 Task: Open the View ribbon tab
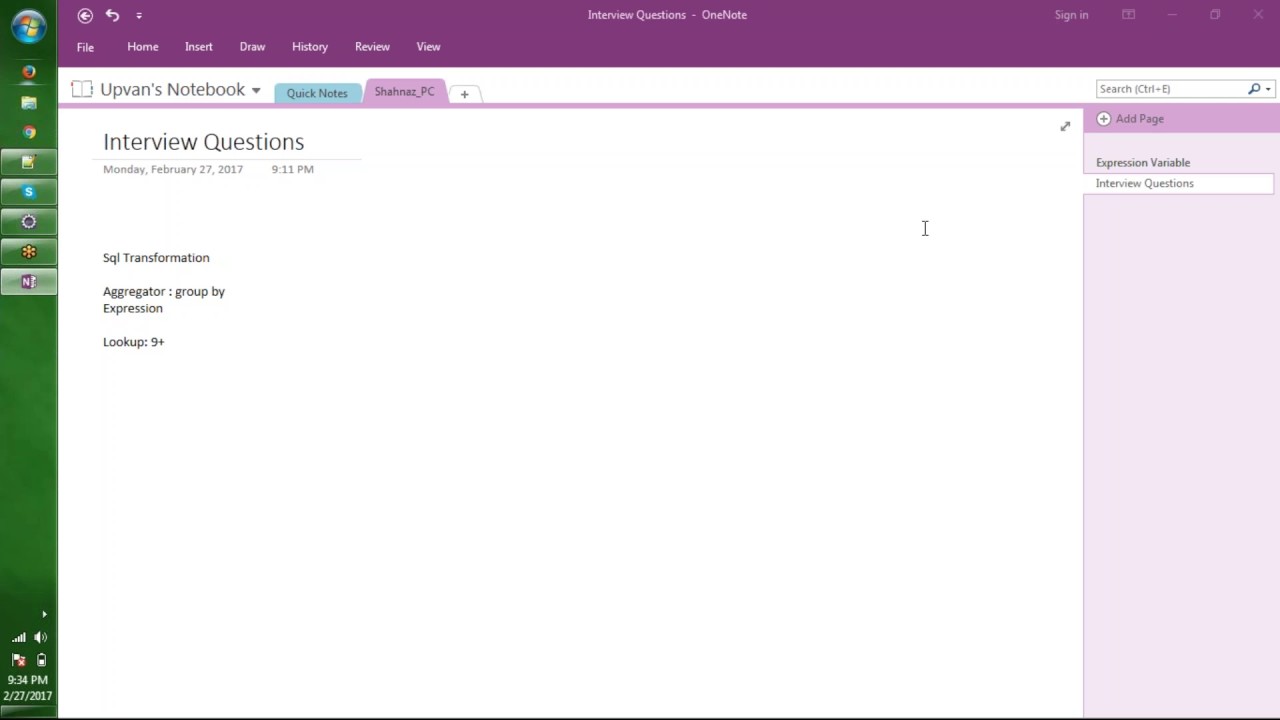tap(428, 47)
